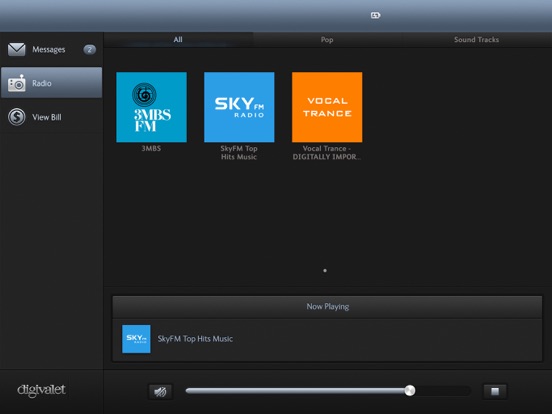The image size is (552, 414).
Task: Click the digivalet logo
Action: 42,390
